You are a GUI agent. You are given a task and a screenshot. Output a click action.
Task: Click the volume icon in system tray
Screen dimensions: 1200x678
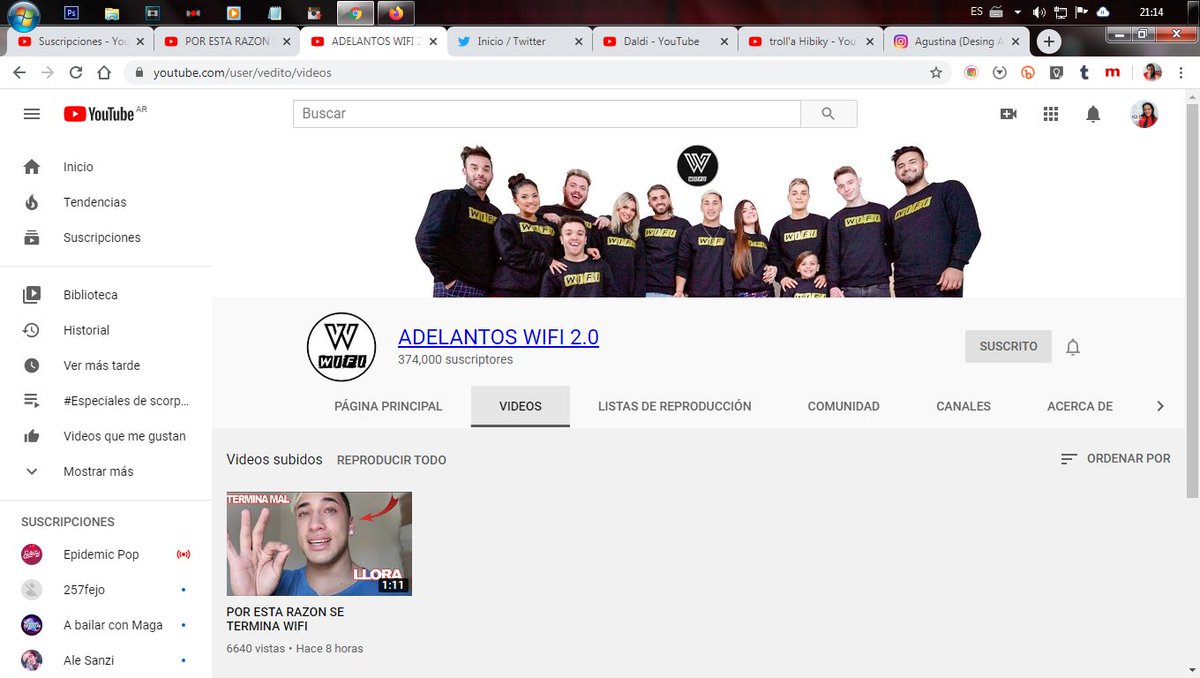pyautogui.click(x=1038, y=12)
